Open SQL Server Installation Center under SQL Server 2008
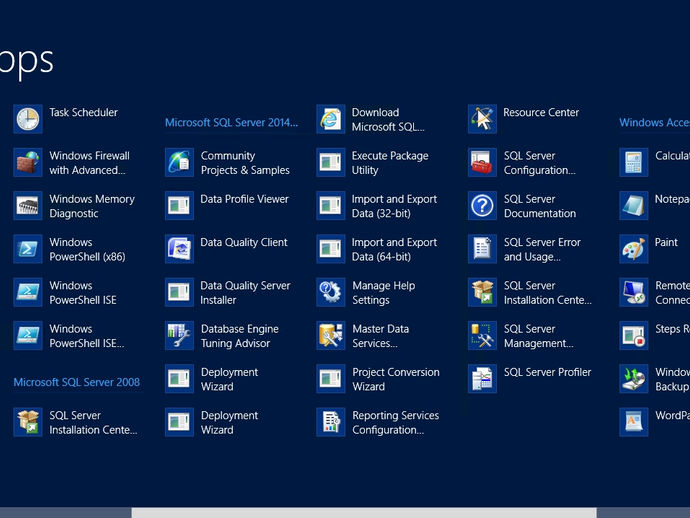The width and height of the screenshot is (690, 518). [x=76, y=422]
